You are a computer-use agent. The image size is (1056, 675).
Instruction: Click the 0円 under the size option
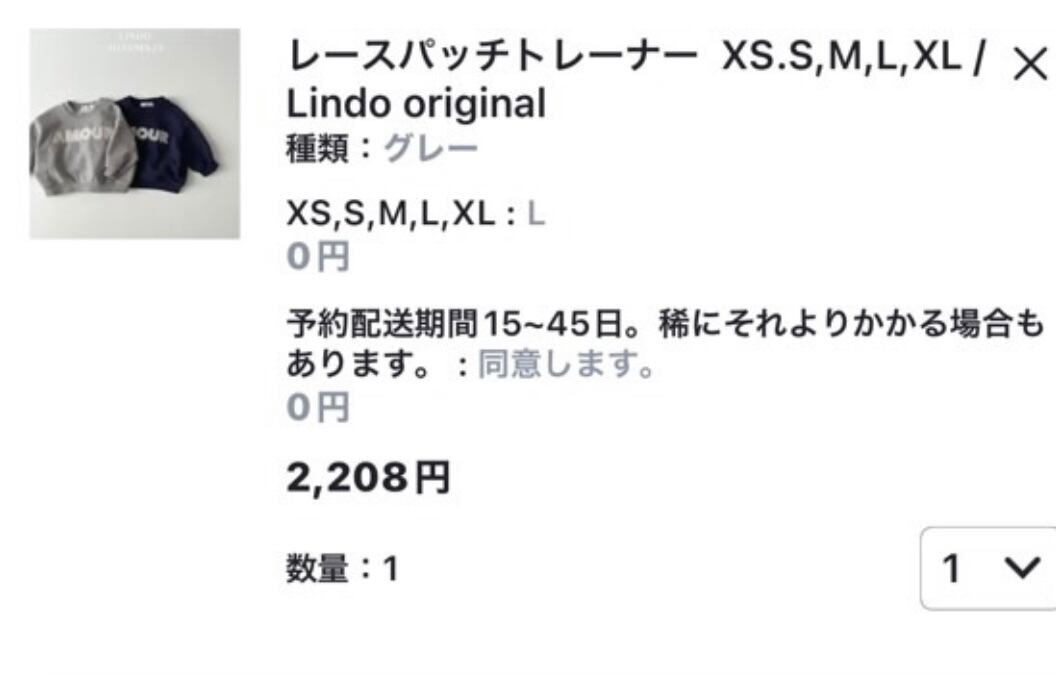(319, 257)
